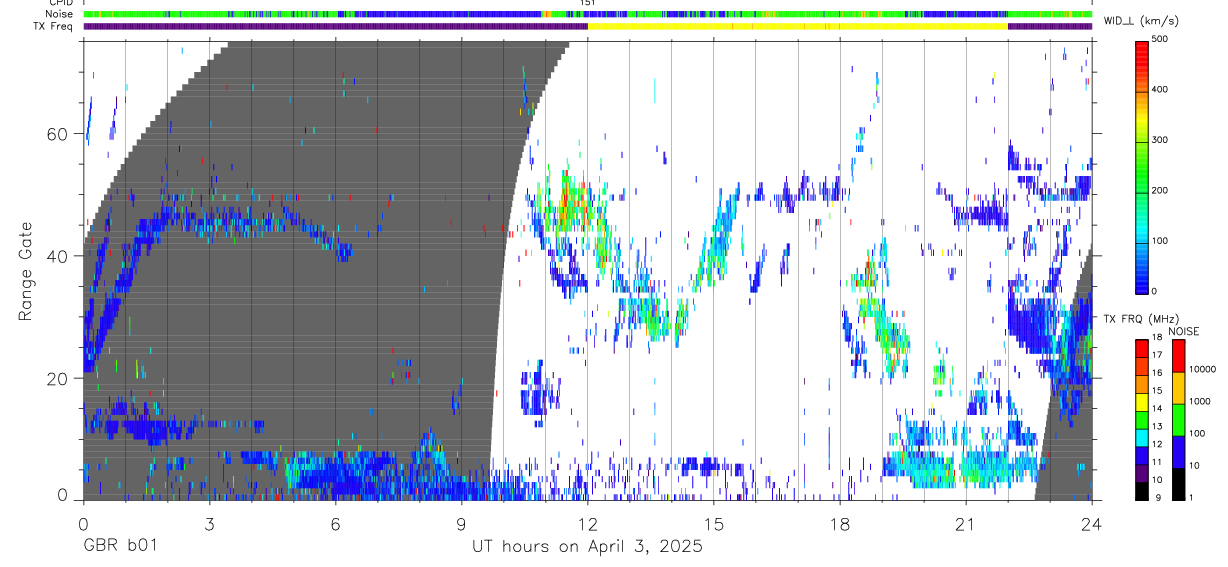Click the '151' CPID value
1228x567 pixels.
tap(588, 3)
